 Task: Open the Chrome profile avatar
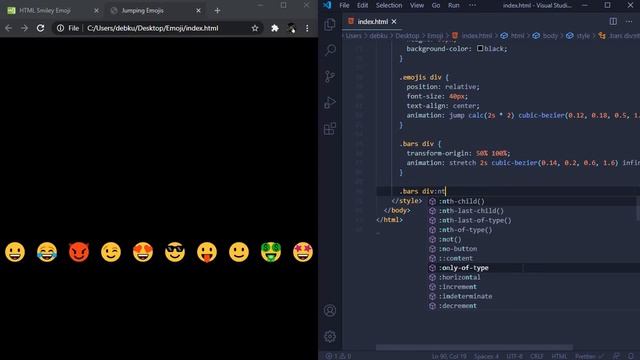[x=291, y=28]
